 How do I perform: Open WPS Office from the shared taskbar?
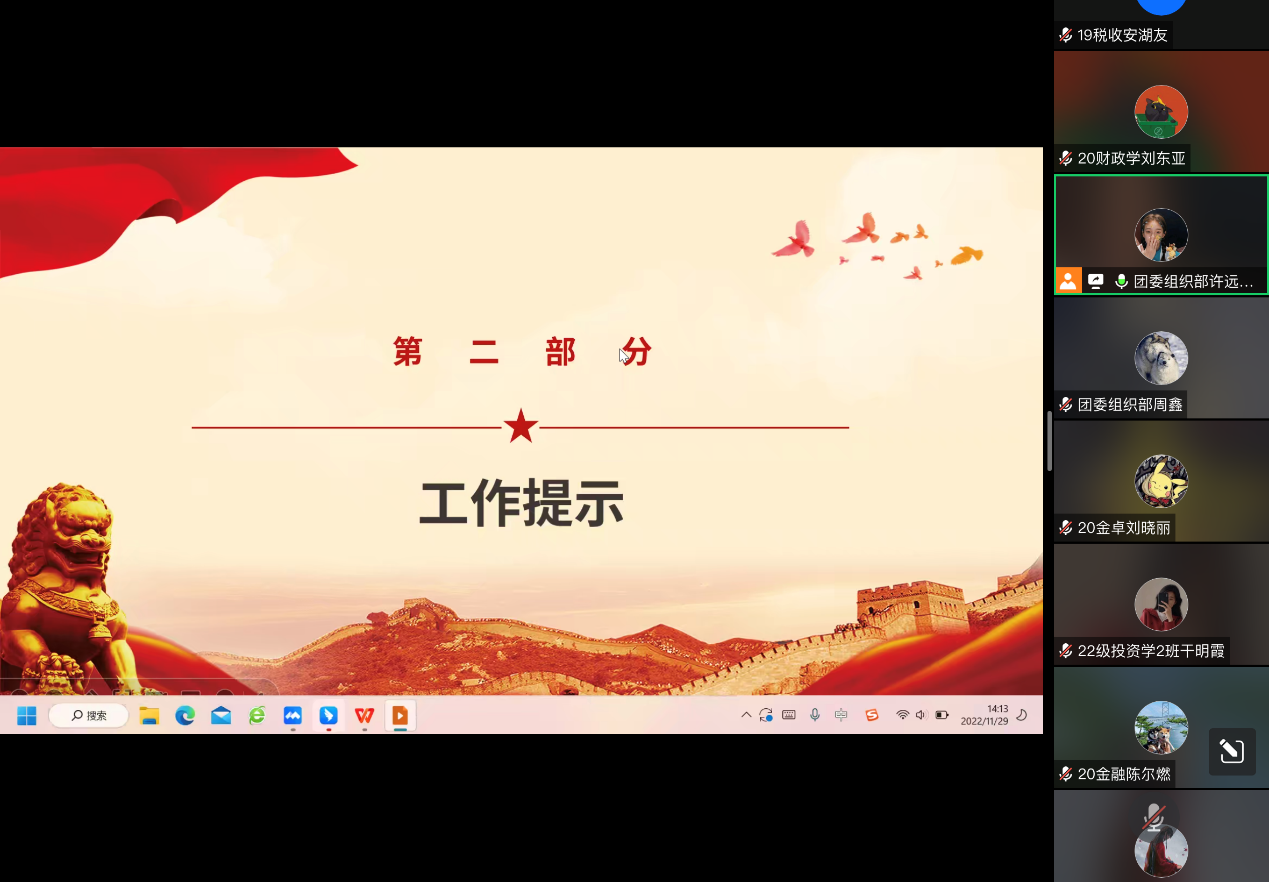364,715
